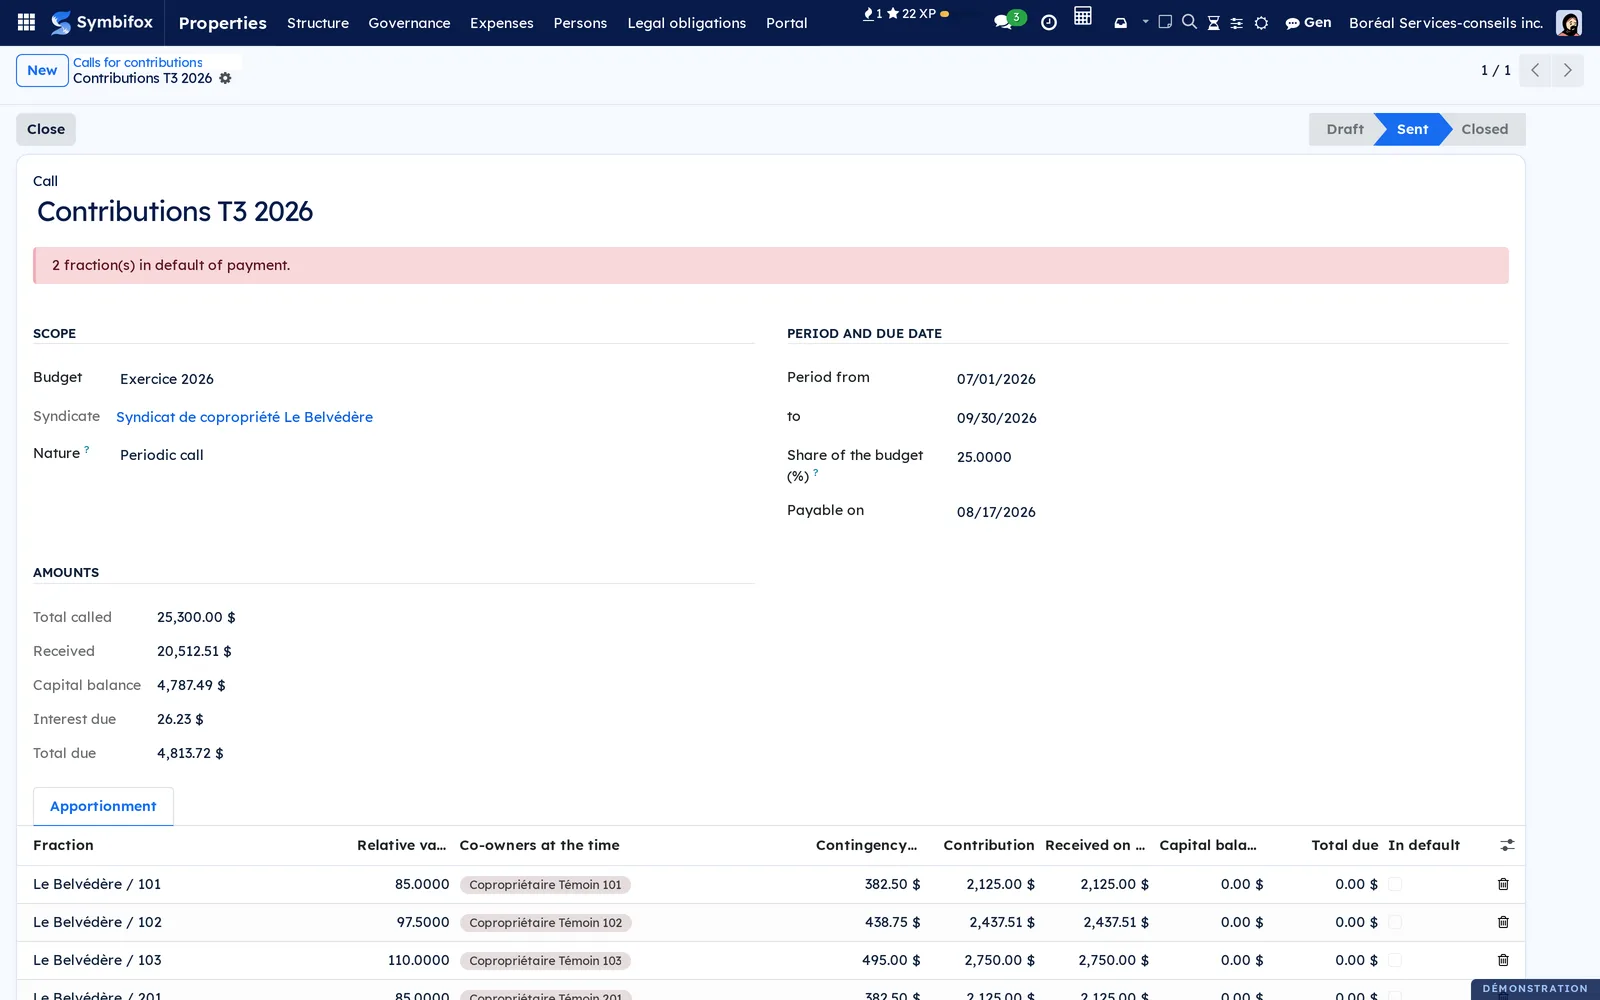
Task: Expand the small caret beside the tray icon
Action: 1145,21
